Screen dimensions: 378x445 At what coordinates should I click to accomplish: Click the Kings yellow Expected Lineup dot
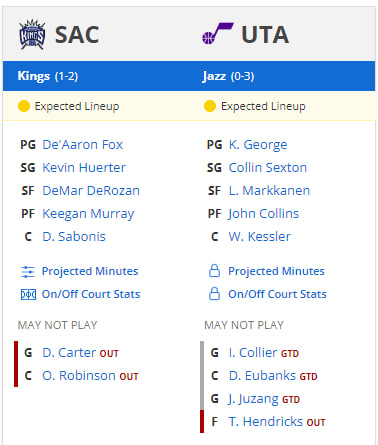pos(24,106)
